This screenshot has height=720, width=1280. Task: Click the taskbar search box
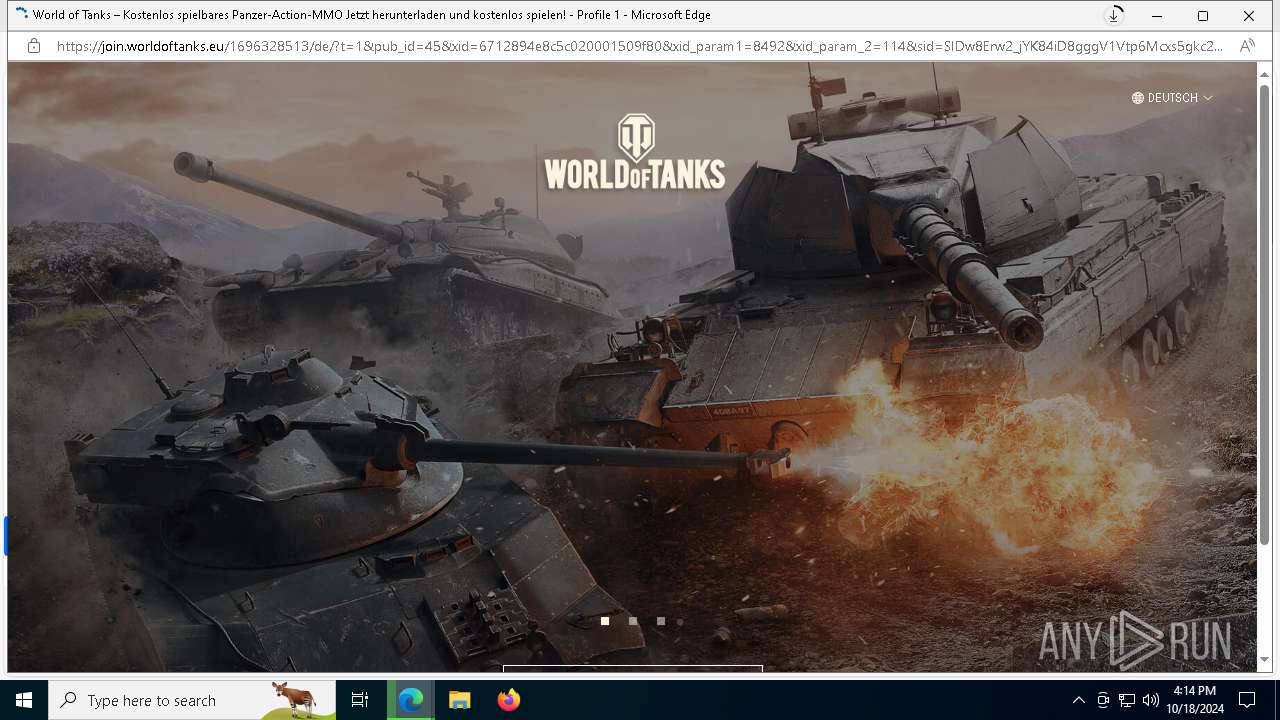click(192, 700)
